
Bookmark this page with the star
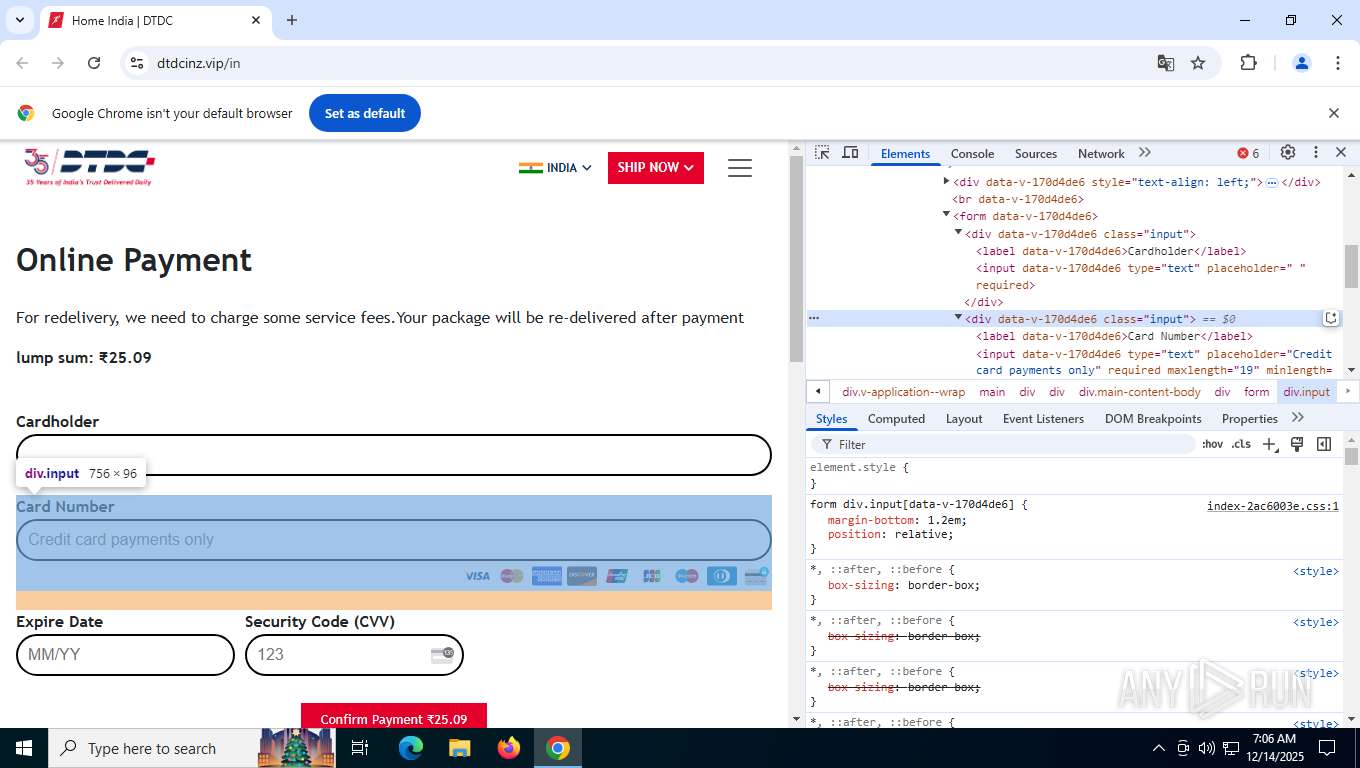pos(1198,63)
